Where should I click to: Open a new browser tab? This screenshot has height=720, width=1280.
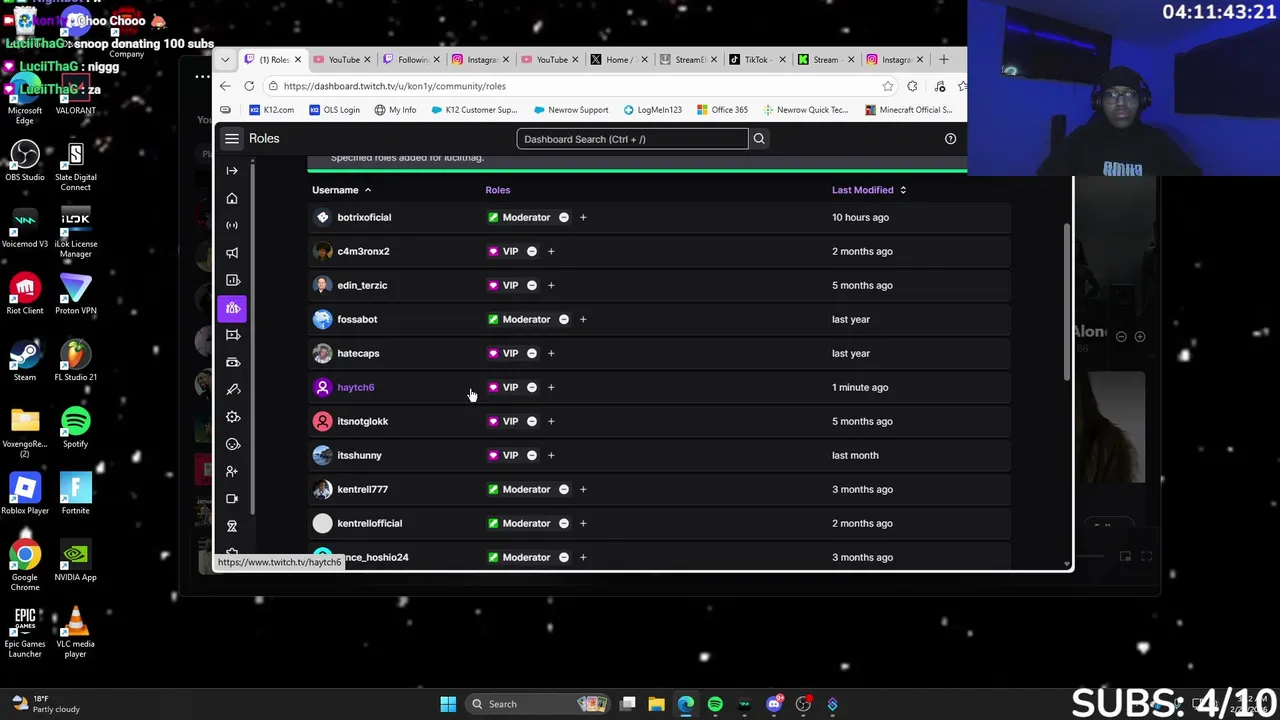(x=943, y=59)
